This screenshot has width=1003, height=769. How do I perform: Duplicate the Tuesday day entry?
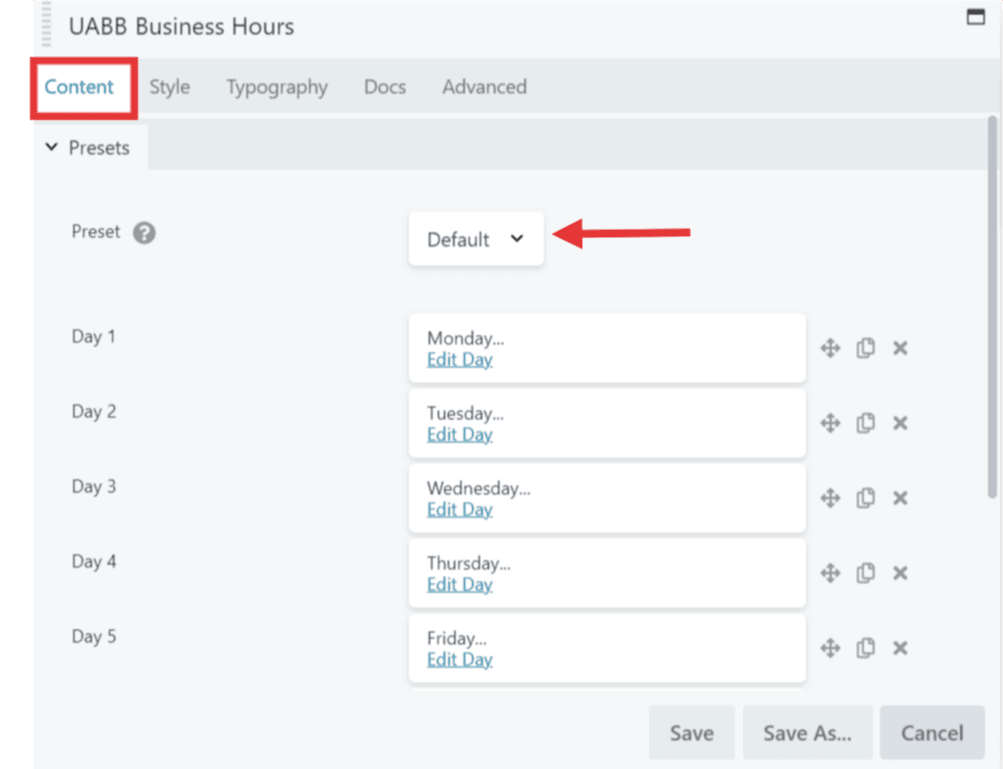point(865,423)
